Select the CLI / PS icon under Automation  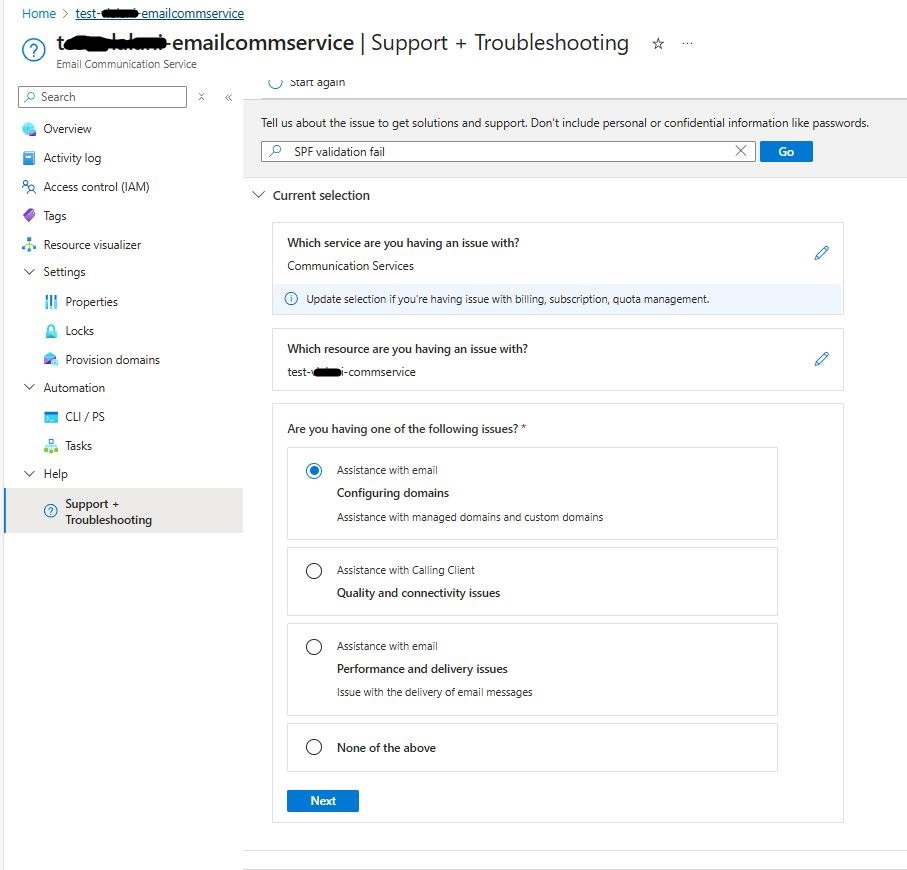(53, 416)
